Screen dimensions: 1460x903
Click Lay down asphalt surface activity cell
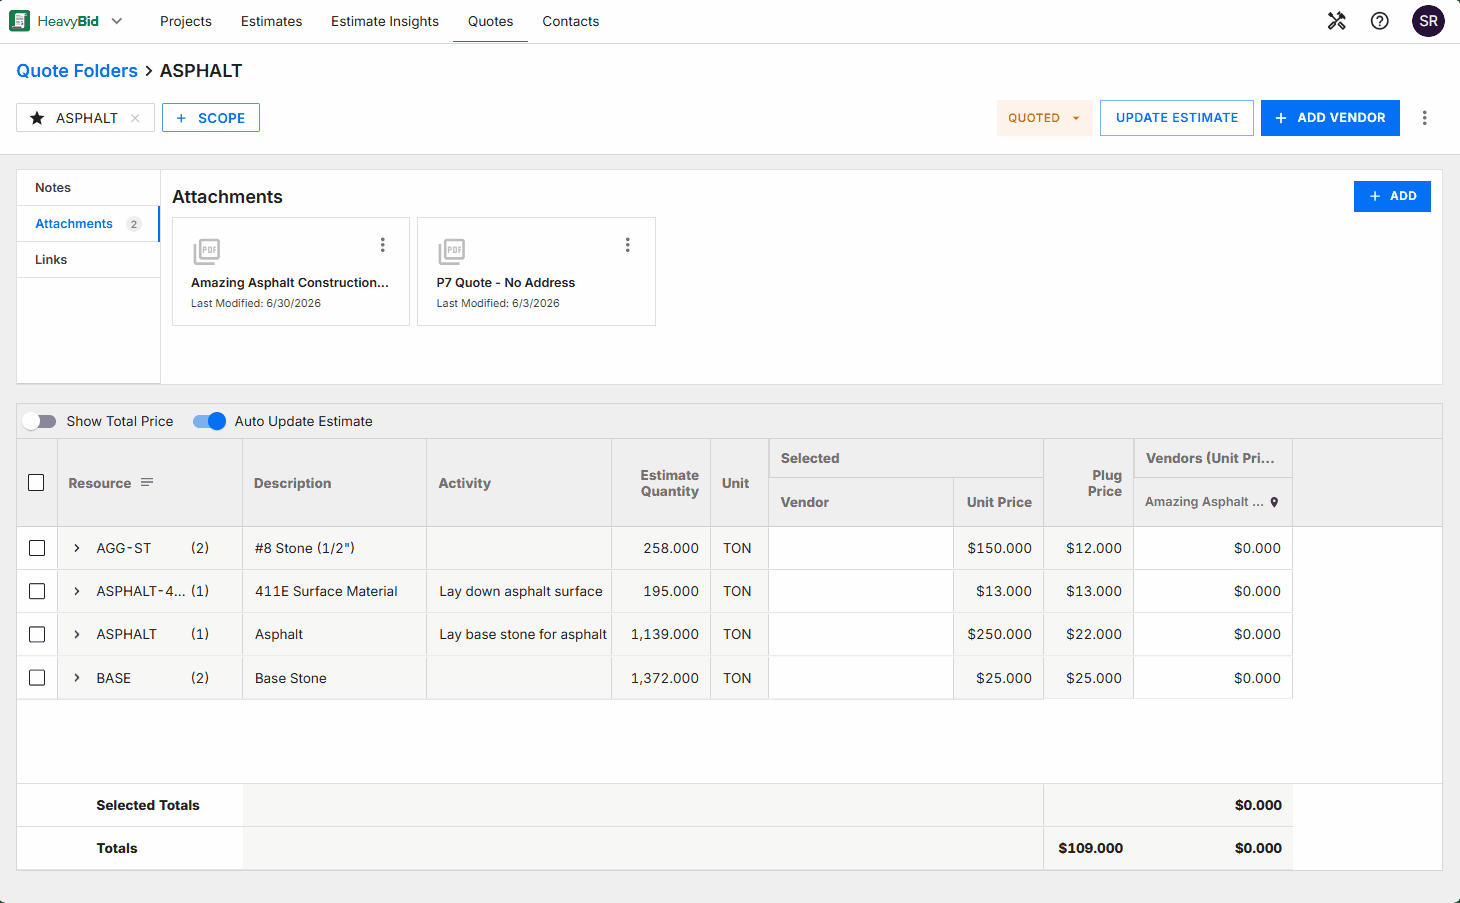coord(519,591)
